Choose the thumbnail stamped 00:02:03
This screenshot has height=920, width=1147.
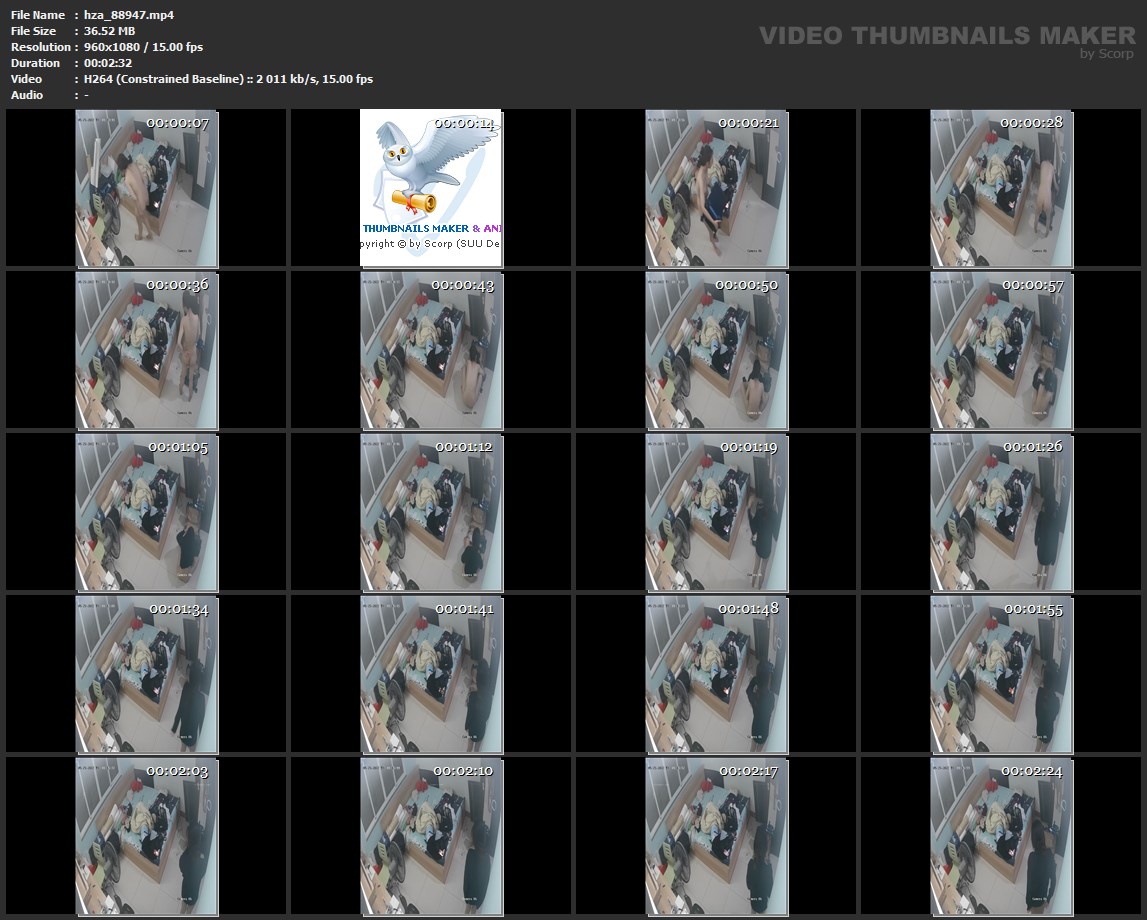[146, 836]
